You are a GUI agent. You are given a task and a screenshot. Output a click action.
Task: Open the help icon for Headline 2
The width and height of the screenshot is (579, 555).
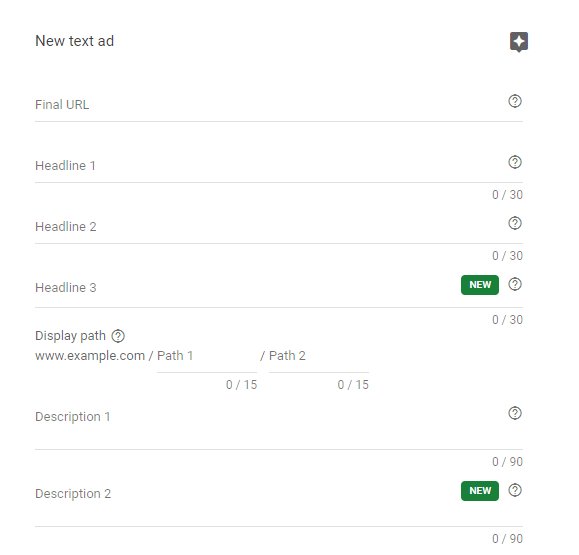[x=515, y=223]
